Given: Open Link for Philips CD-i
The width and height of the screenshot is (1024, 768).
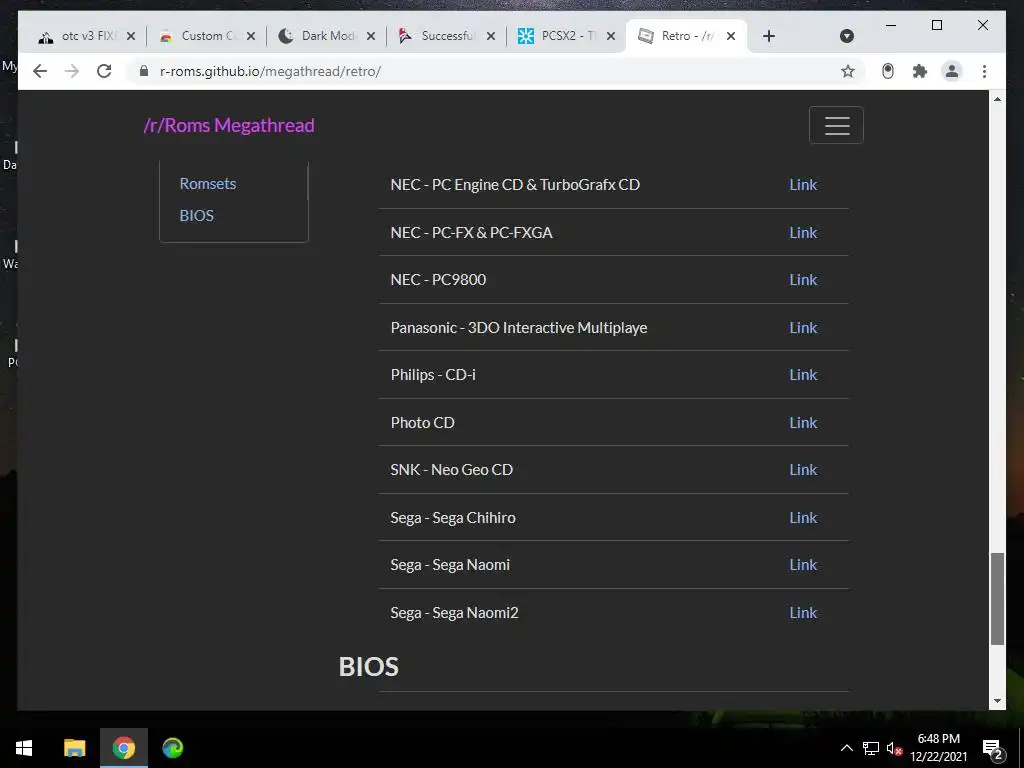Looking at the screenshot, I should point(803,375).
